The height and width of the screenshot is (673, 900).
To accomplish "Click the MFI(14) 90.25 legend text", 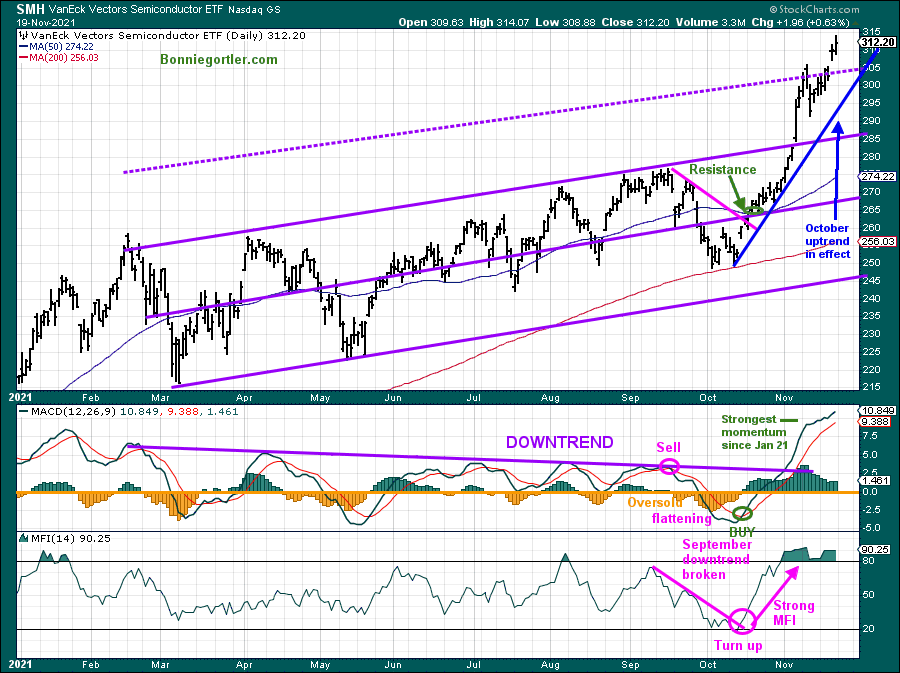I will point(71,538).
